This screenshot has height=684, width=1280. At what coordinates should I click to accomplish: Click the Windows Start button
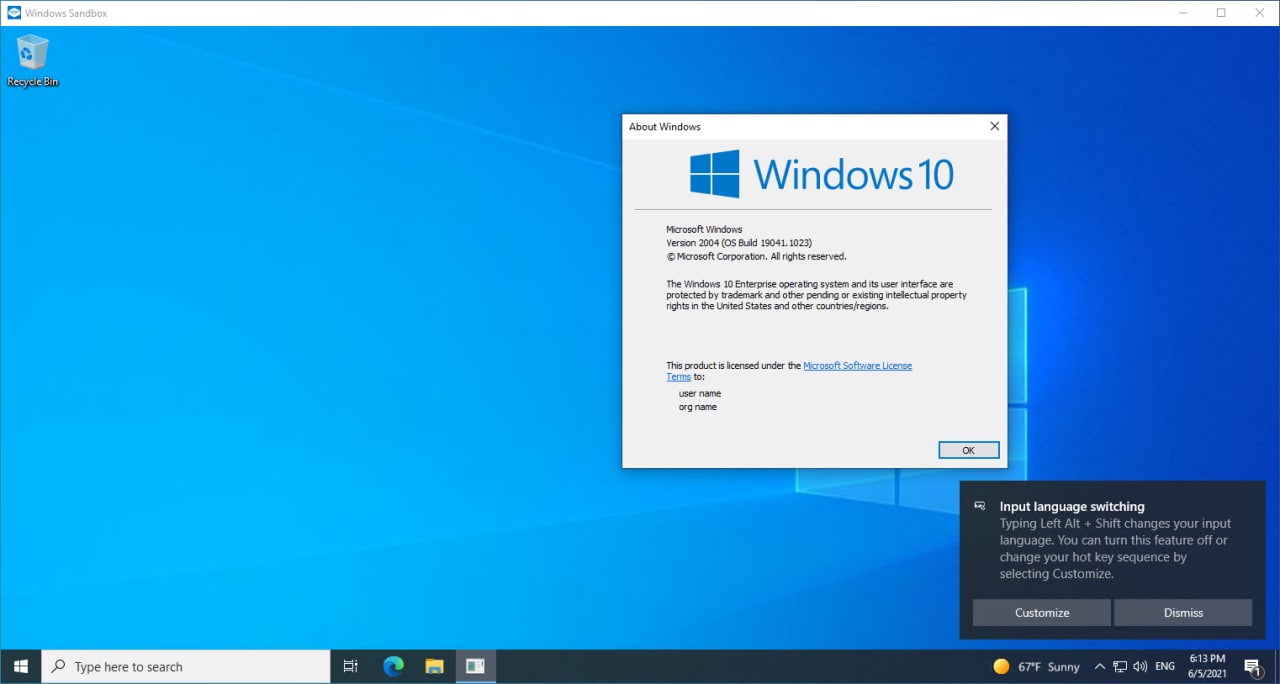click(21, 667)
